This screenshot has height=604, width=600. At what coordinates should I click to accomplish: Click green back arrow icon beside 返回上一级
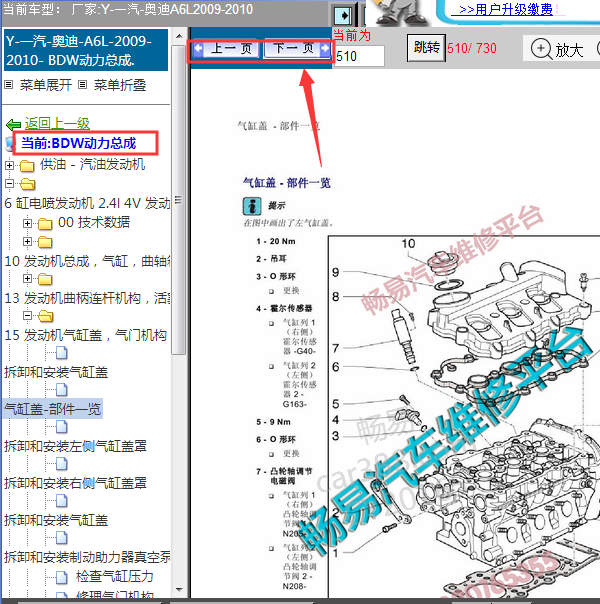click(14, 124)
